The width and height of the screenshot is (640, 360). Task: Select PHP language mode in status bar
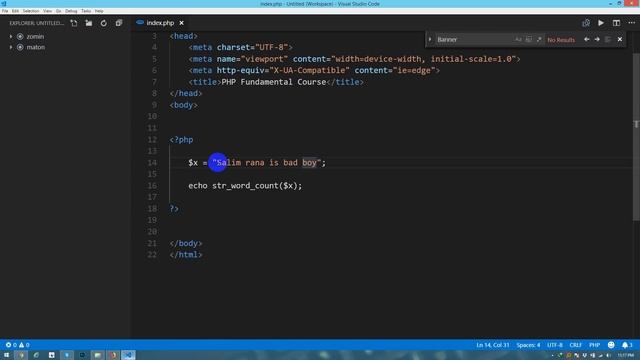point(594,345)
